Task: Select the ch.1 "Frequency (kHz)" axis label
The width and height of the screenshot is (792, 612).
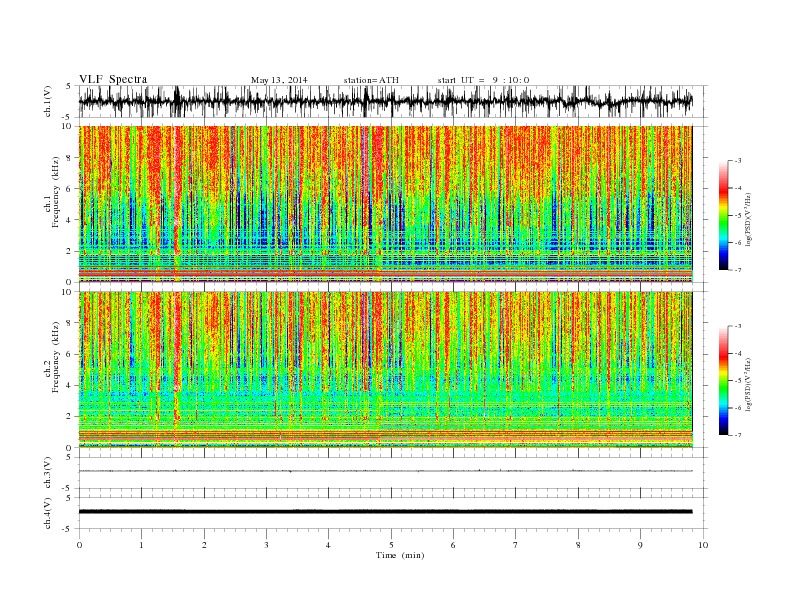Action: click(56, 192)
